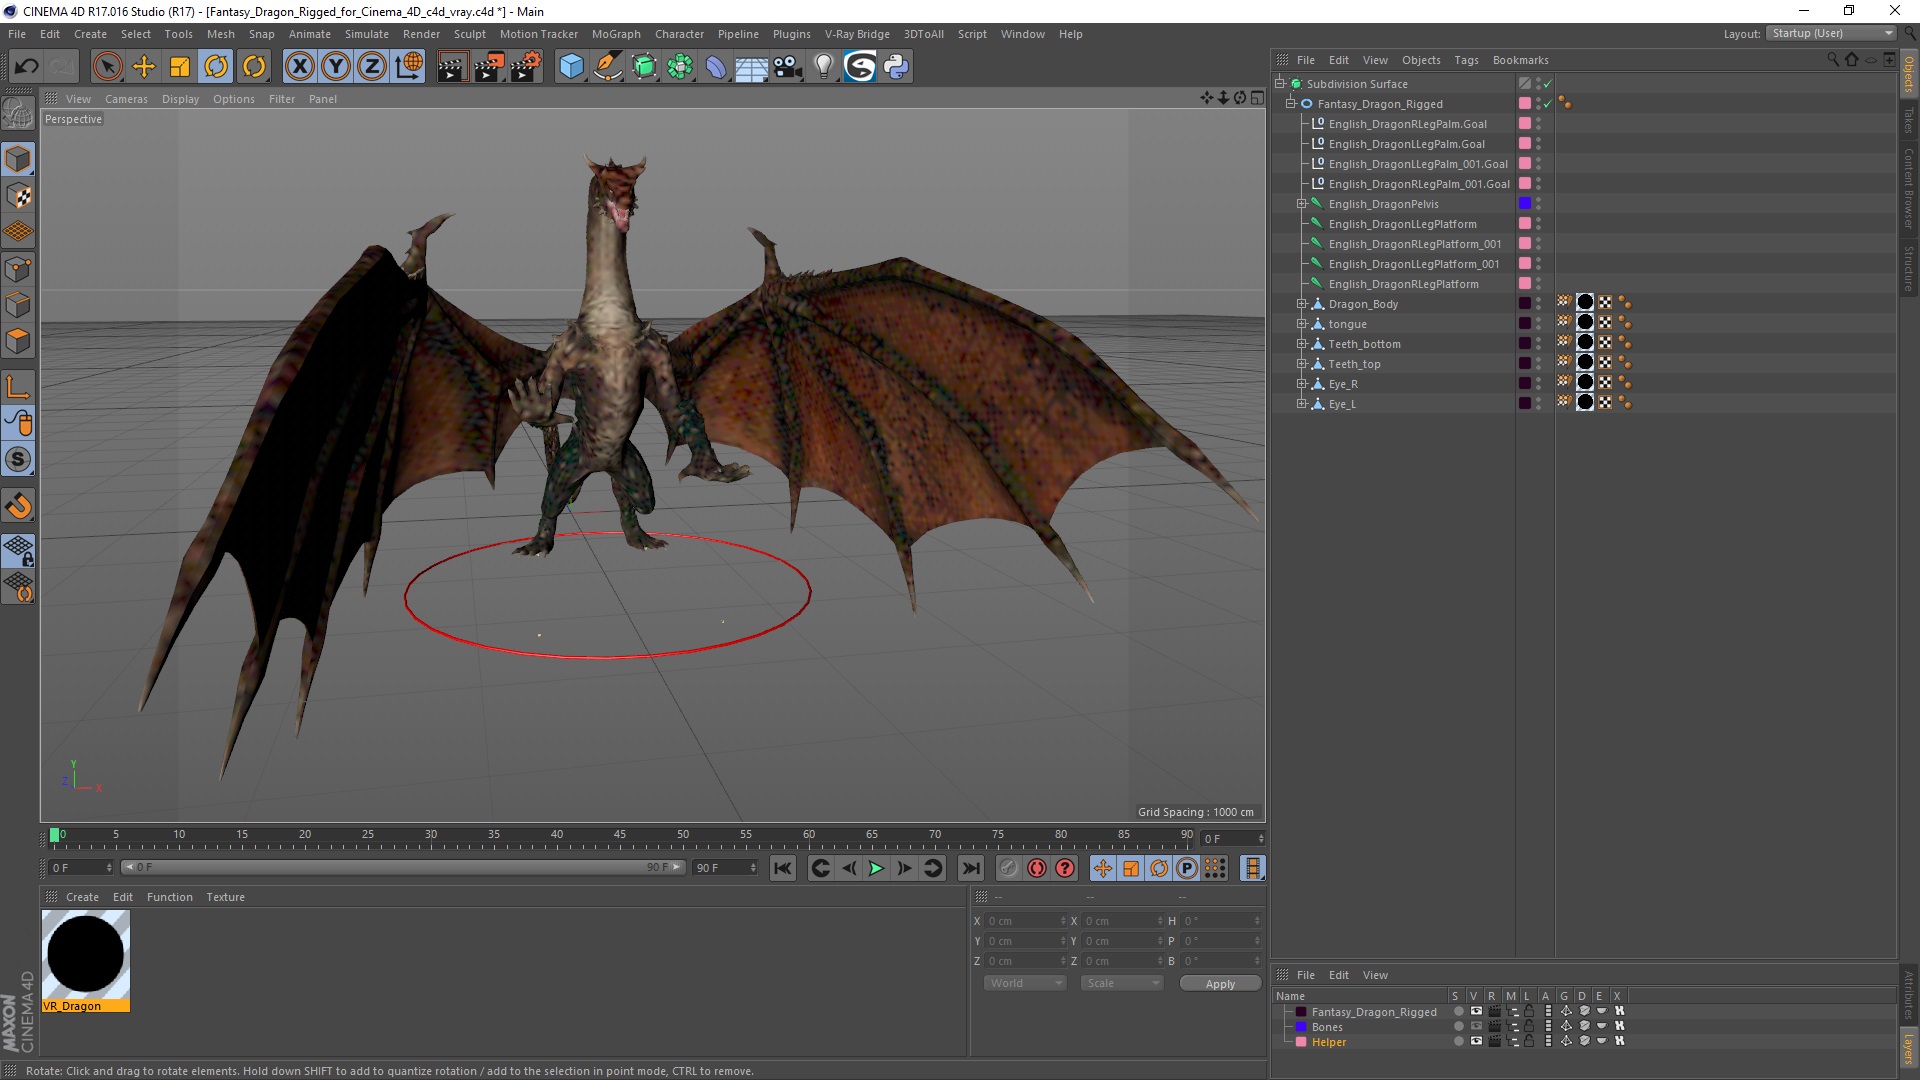Open Edit Render Settings
Viewport: 1920px width, 1080px height.
click(525, 67)
